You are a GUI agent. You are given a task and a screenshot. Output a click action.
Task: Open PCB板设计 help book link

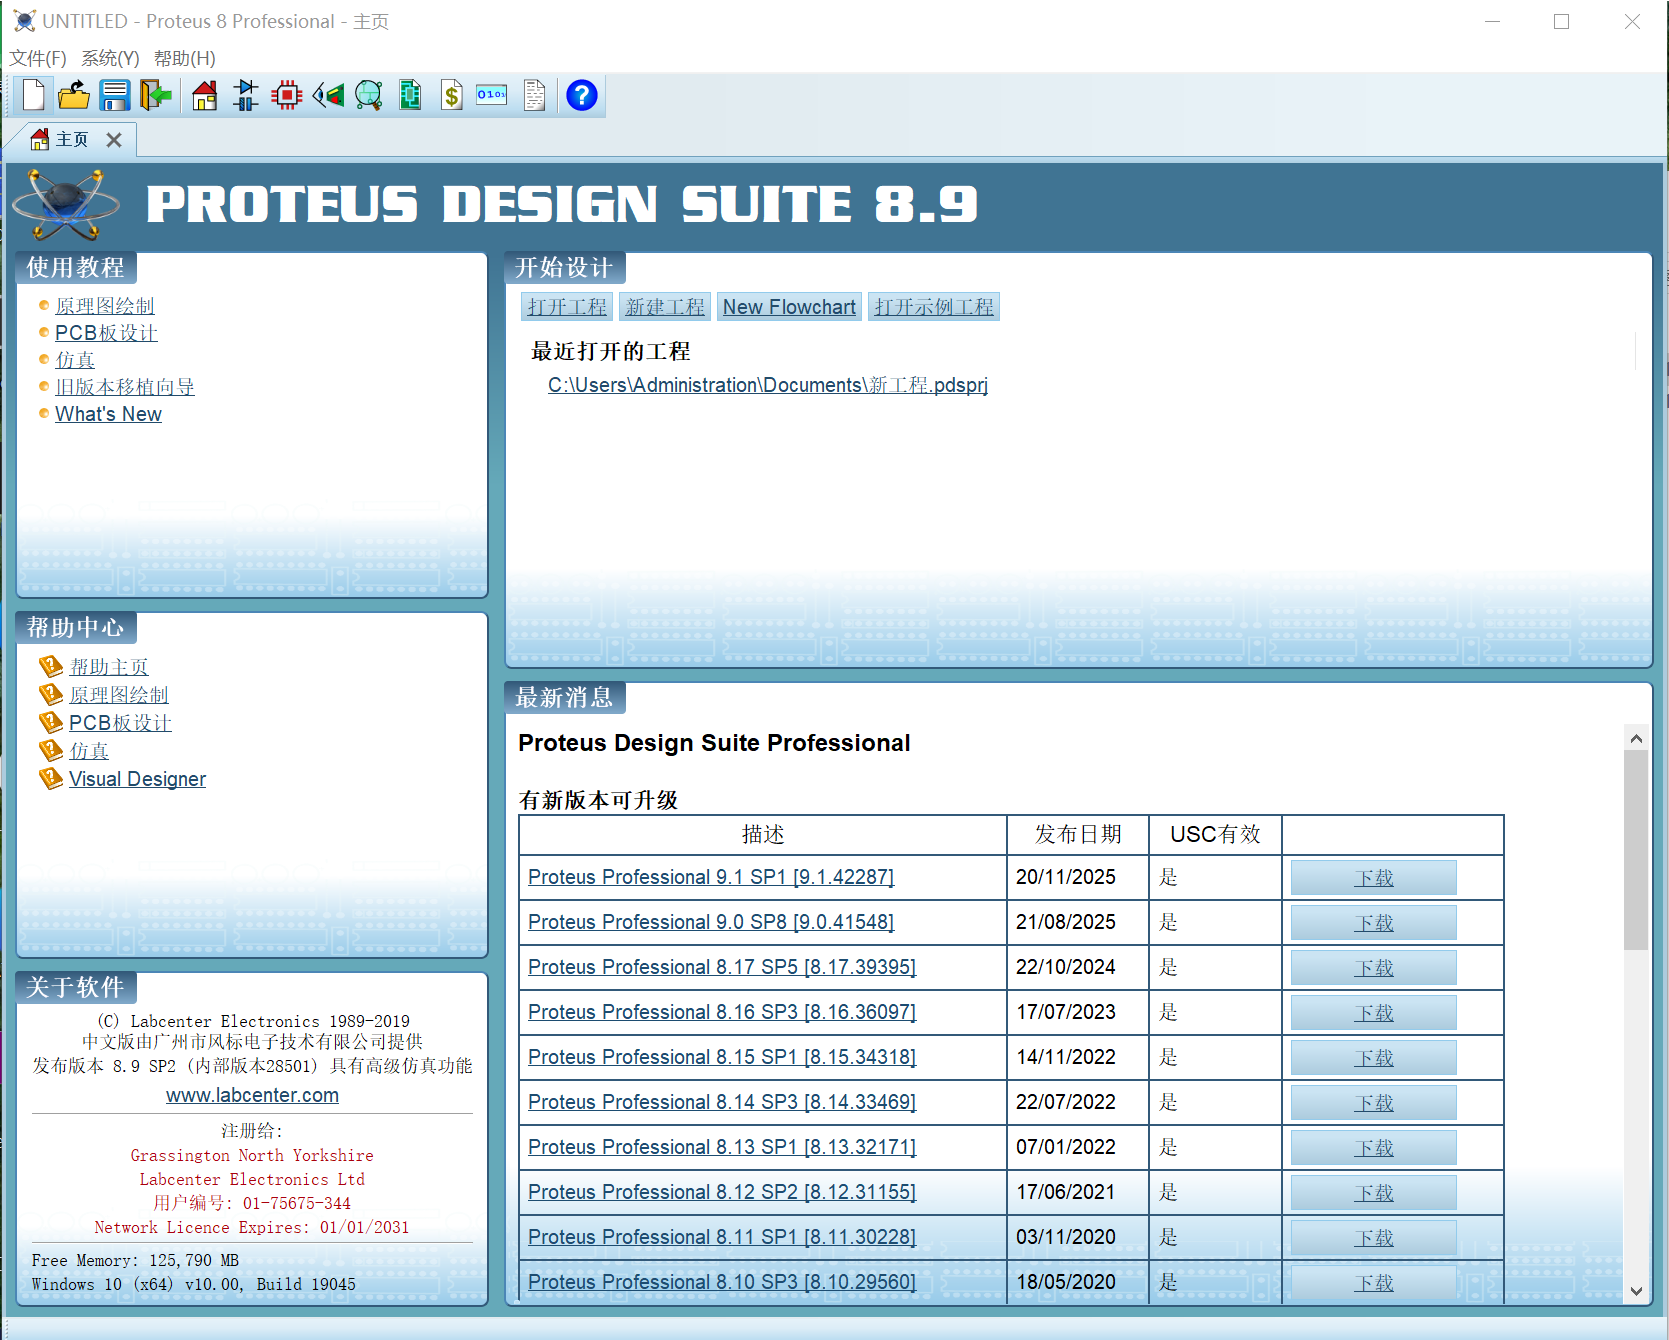pos(120,723)
